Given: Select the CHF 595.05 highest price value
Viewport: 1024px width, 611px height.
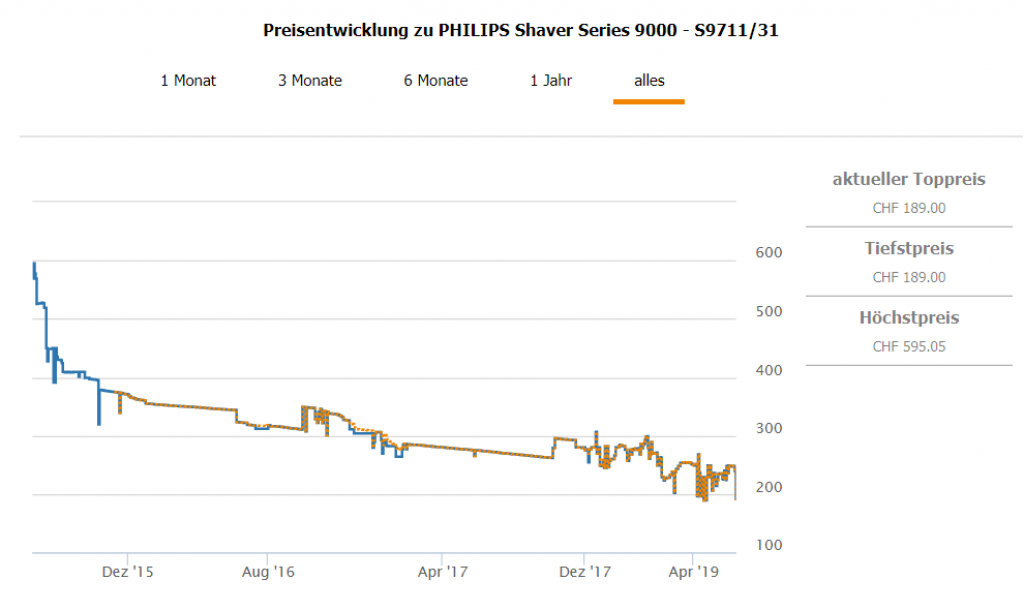Looking at the screenshot, I should [x=909, y=347].
